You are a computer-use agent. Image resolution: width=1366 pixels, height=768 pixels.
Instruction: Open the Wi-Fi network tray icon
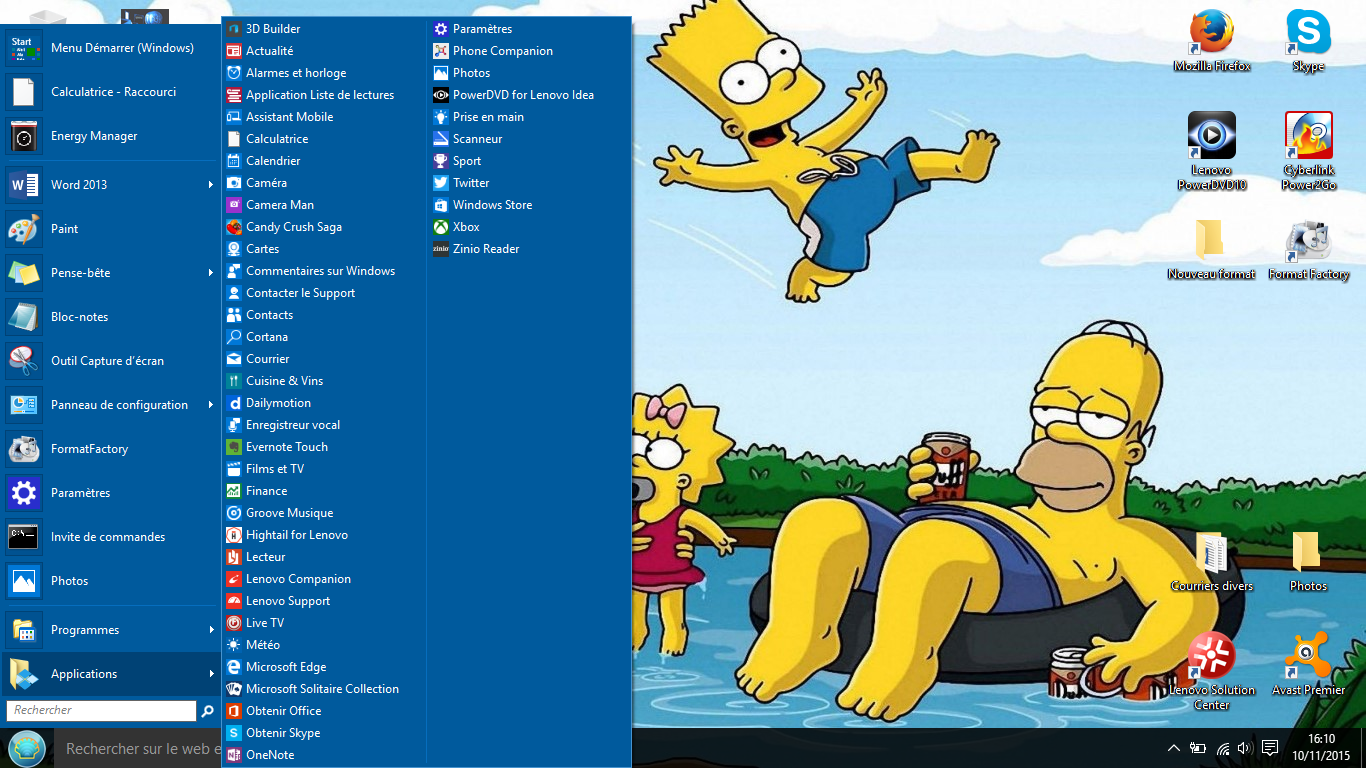[1223, 748]
